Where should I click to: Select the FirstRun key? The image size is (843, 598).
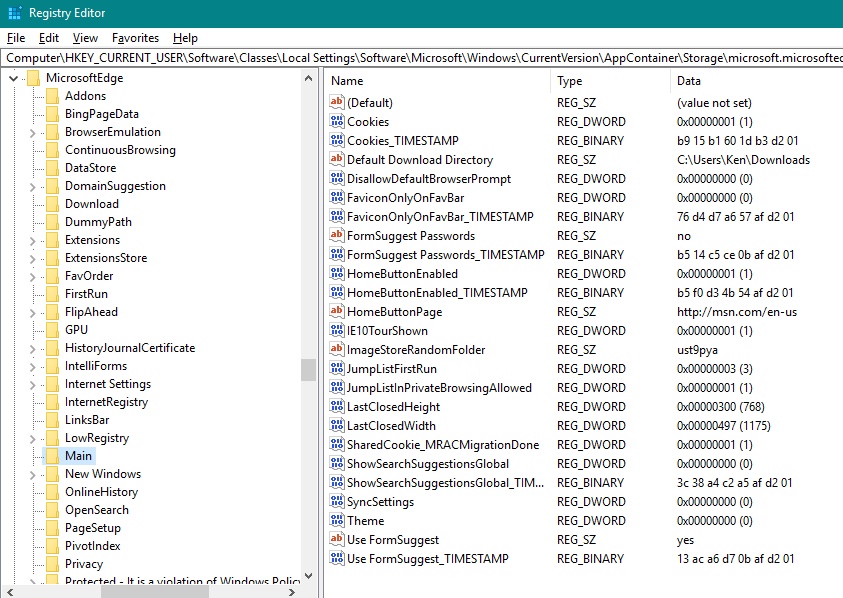tap(86, 294)
